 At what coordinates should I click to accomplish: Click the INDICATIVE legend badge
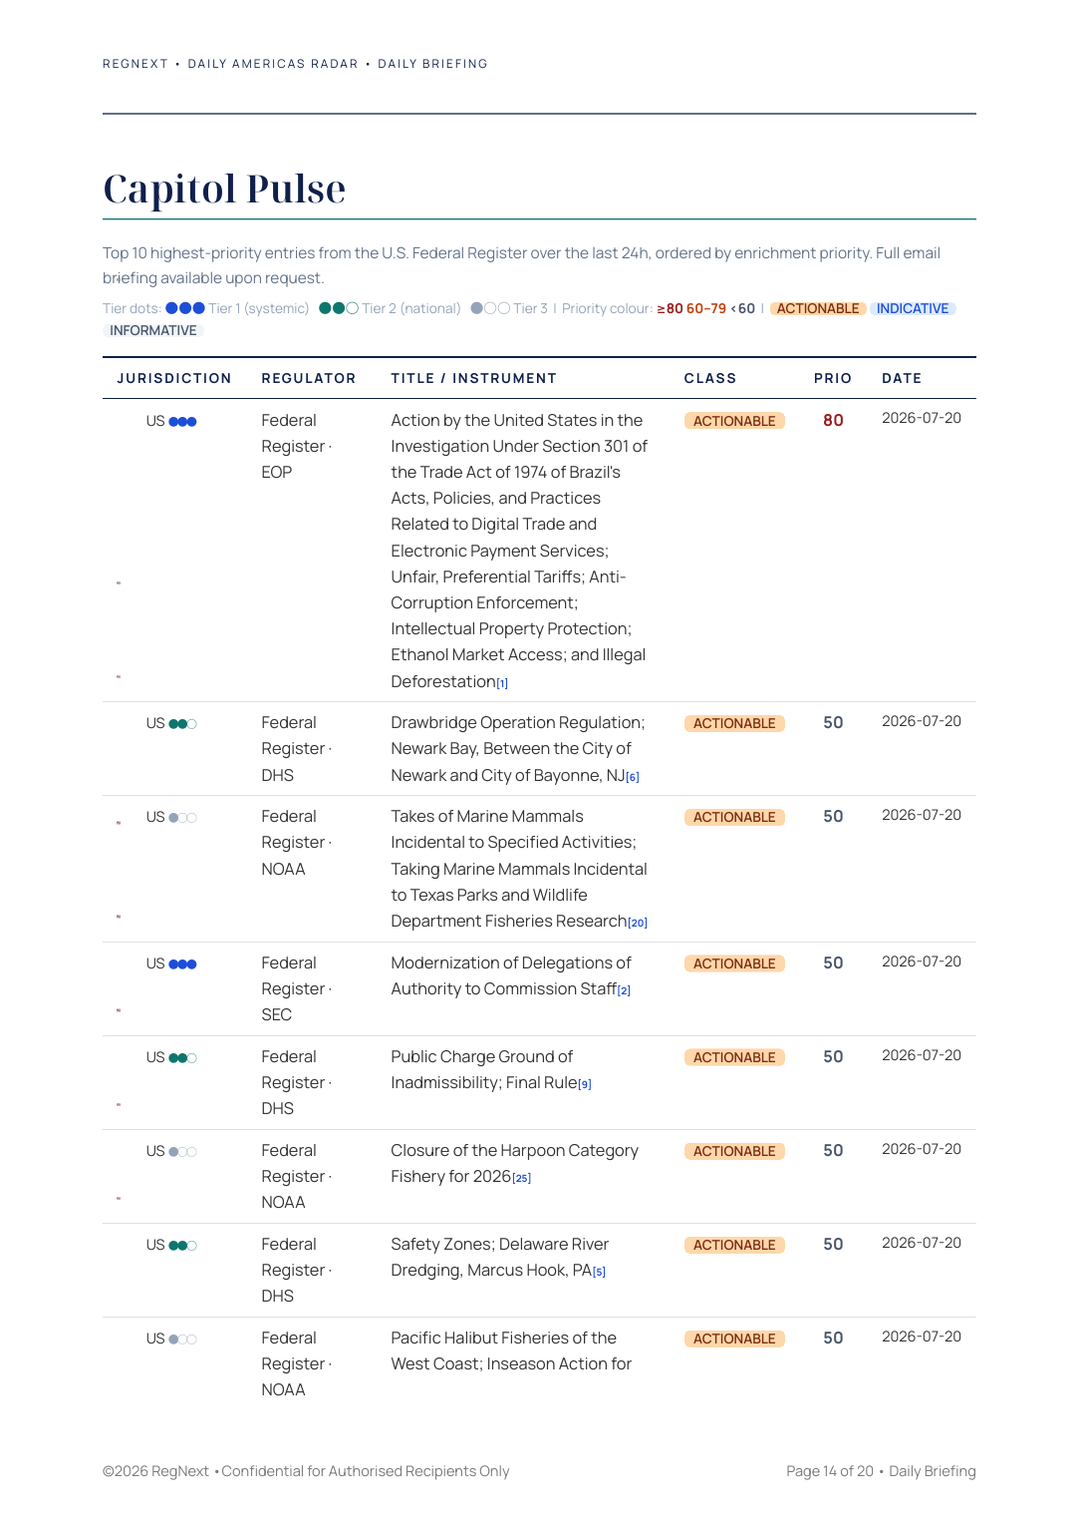tap(913, 308)
